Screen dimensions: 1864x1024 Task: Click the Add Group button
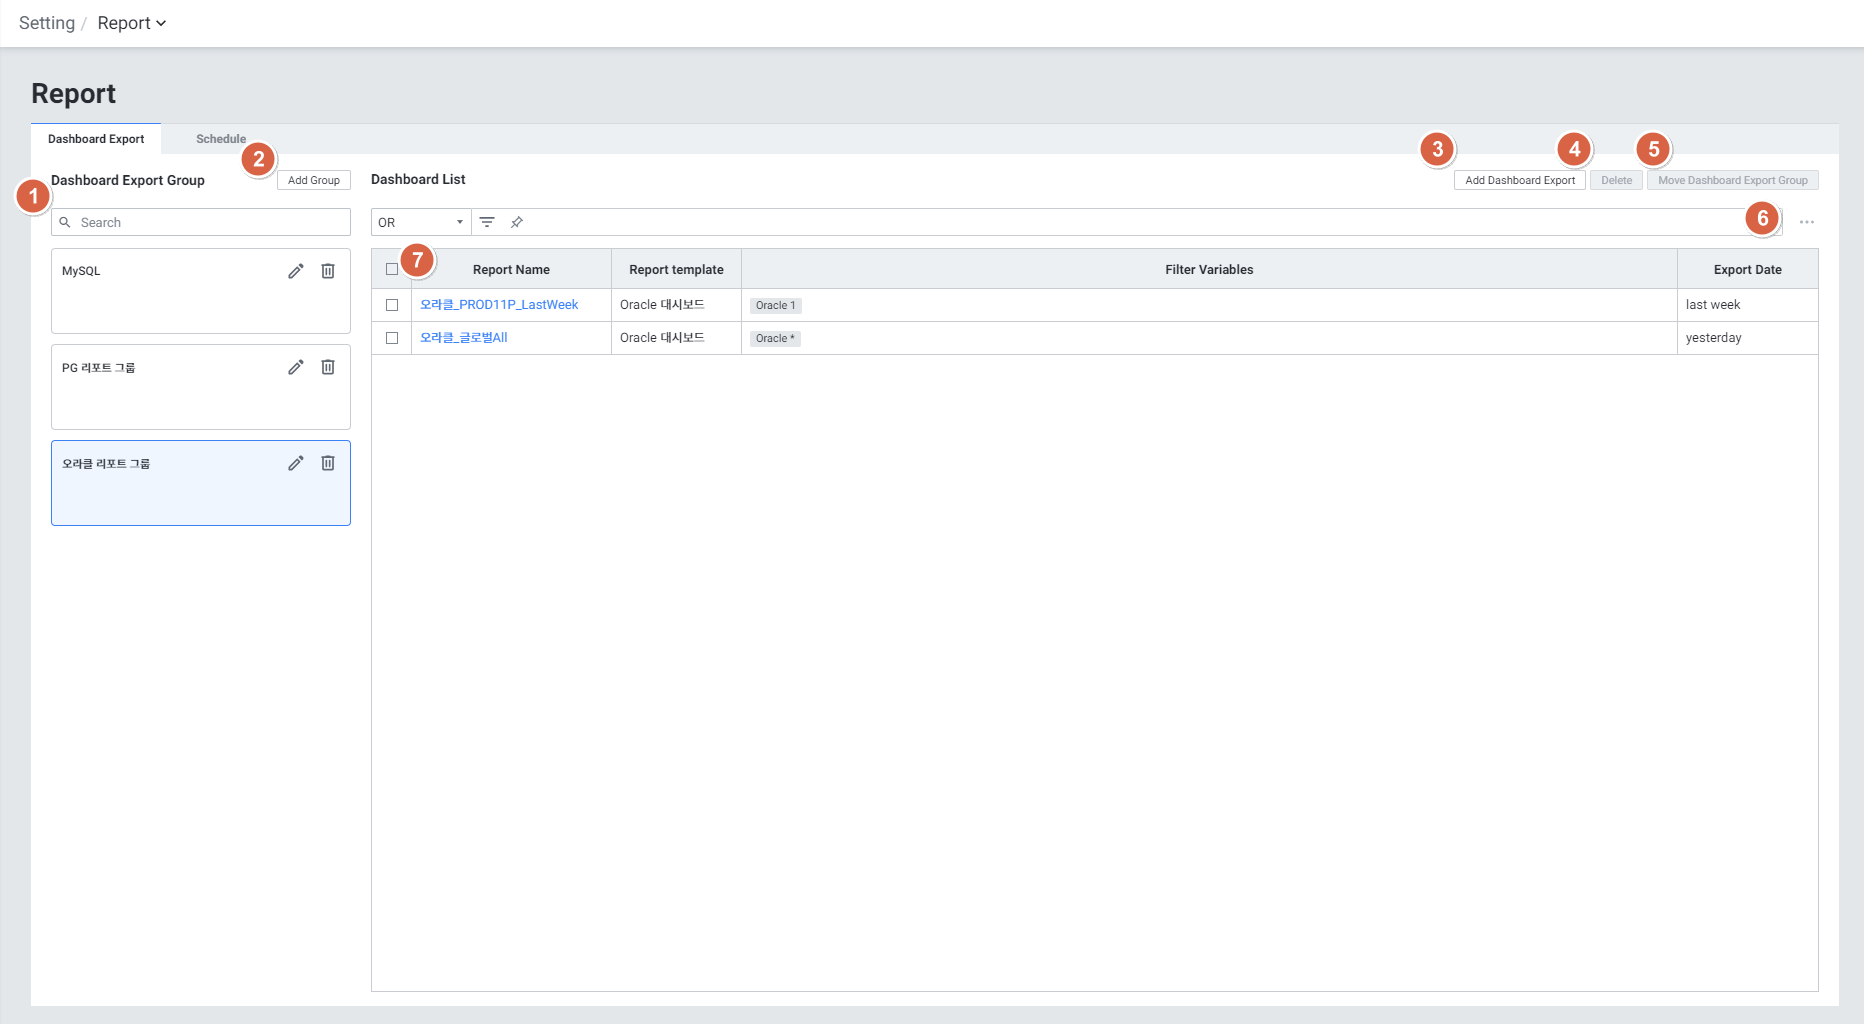coord(313,180)
